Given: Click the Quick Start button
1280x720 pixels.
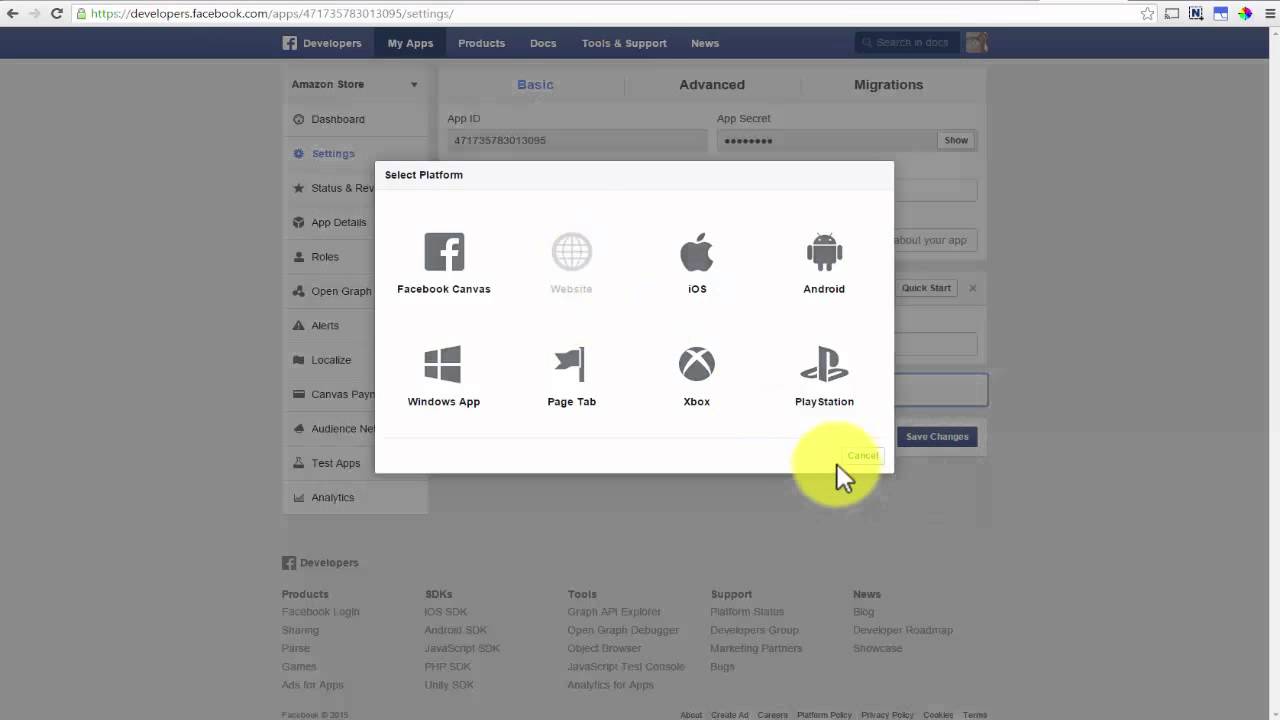Looking at the screenshot, I should pos(926,288).
